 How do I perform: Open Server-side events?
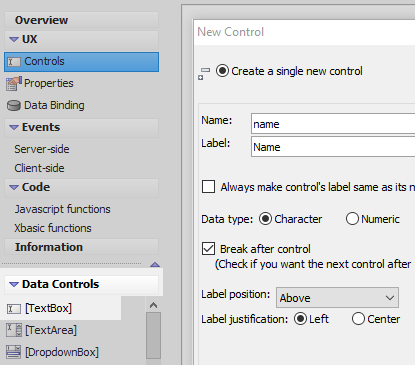pyautogui.click(x=42, y=149)
